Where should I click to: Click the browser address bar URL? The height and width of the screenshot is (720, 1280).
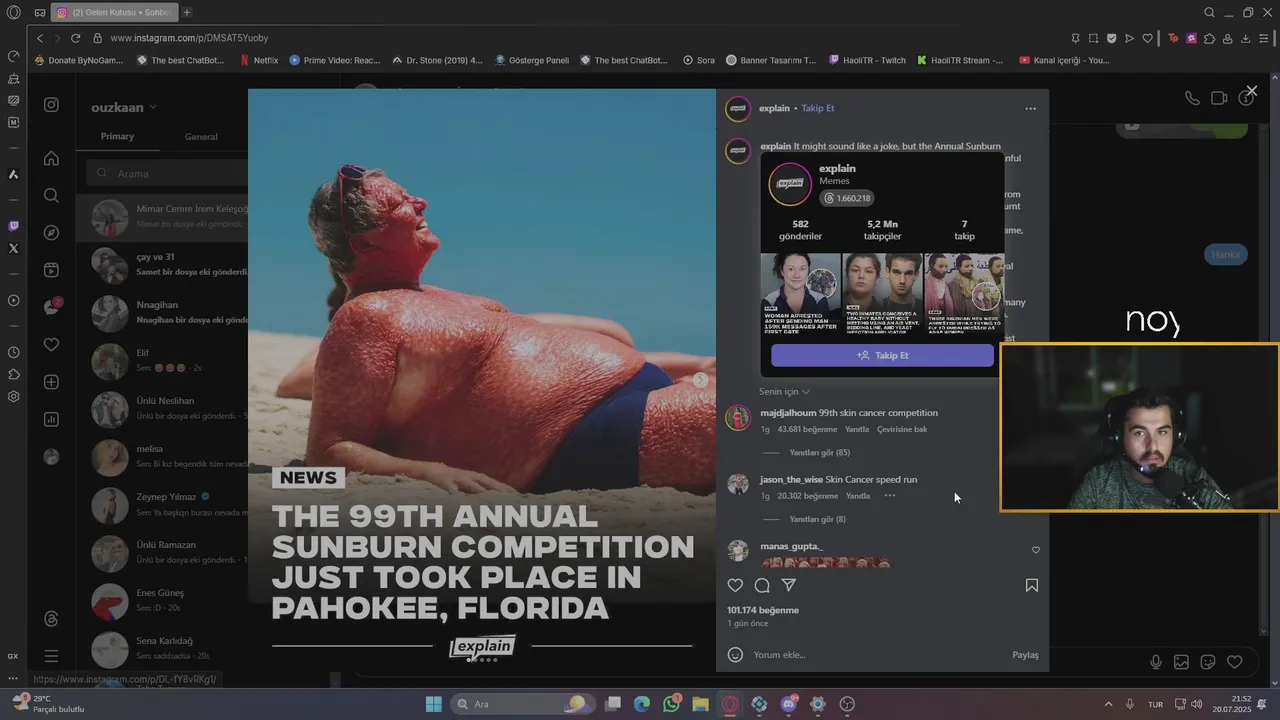click(x=189, y=38)
